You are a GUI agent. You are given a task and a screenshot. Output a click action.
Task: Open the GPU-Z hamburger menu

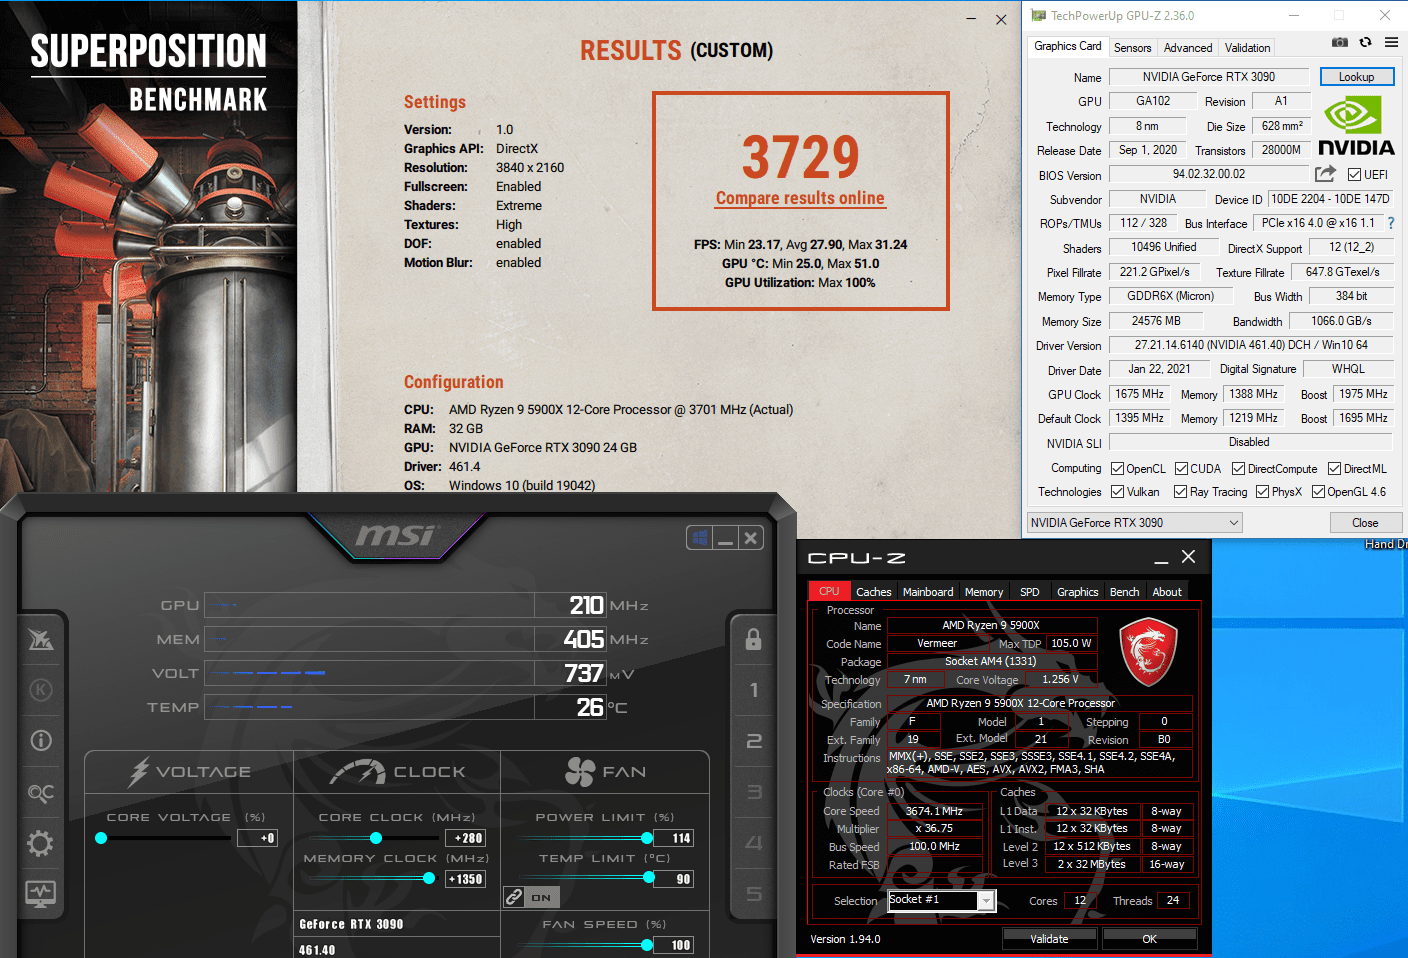tap(1391, 42)
